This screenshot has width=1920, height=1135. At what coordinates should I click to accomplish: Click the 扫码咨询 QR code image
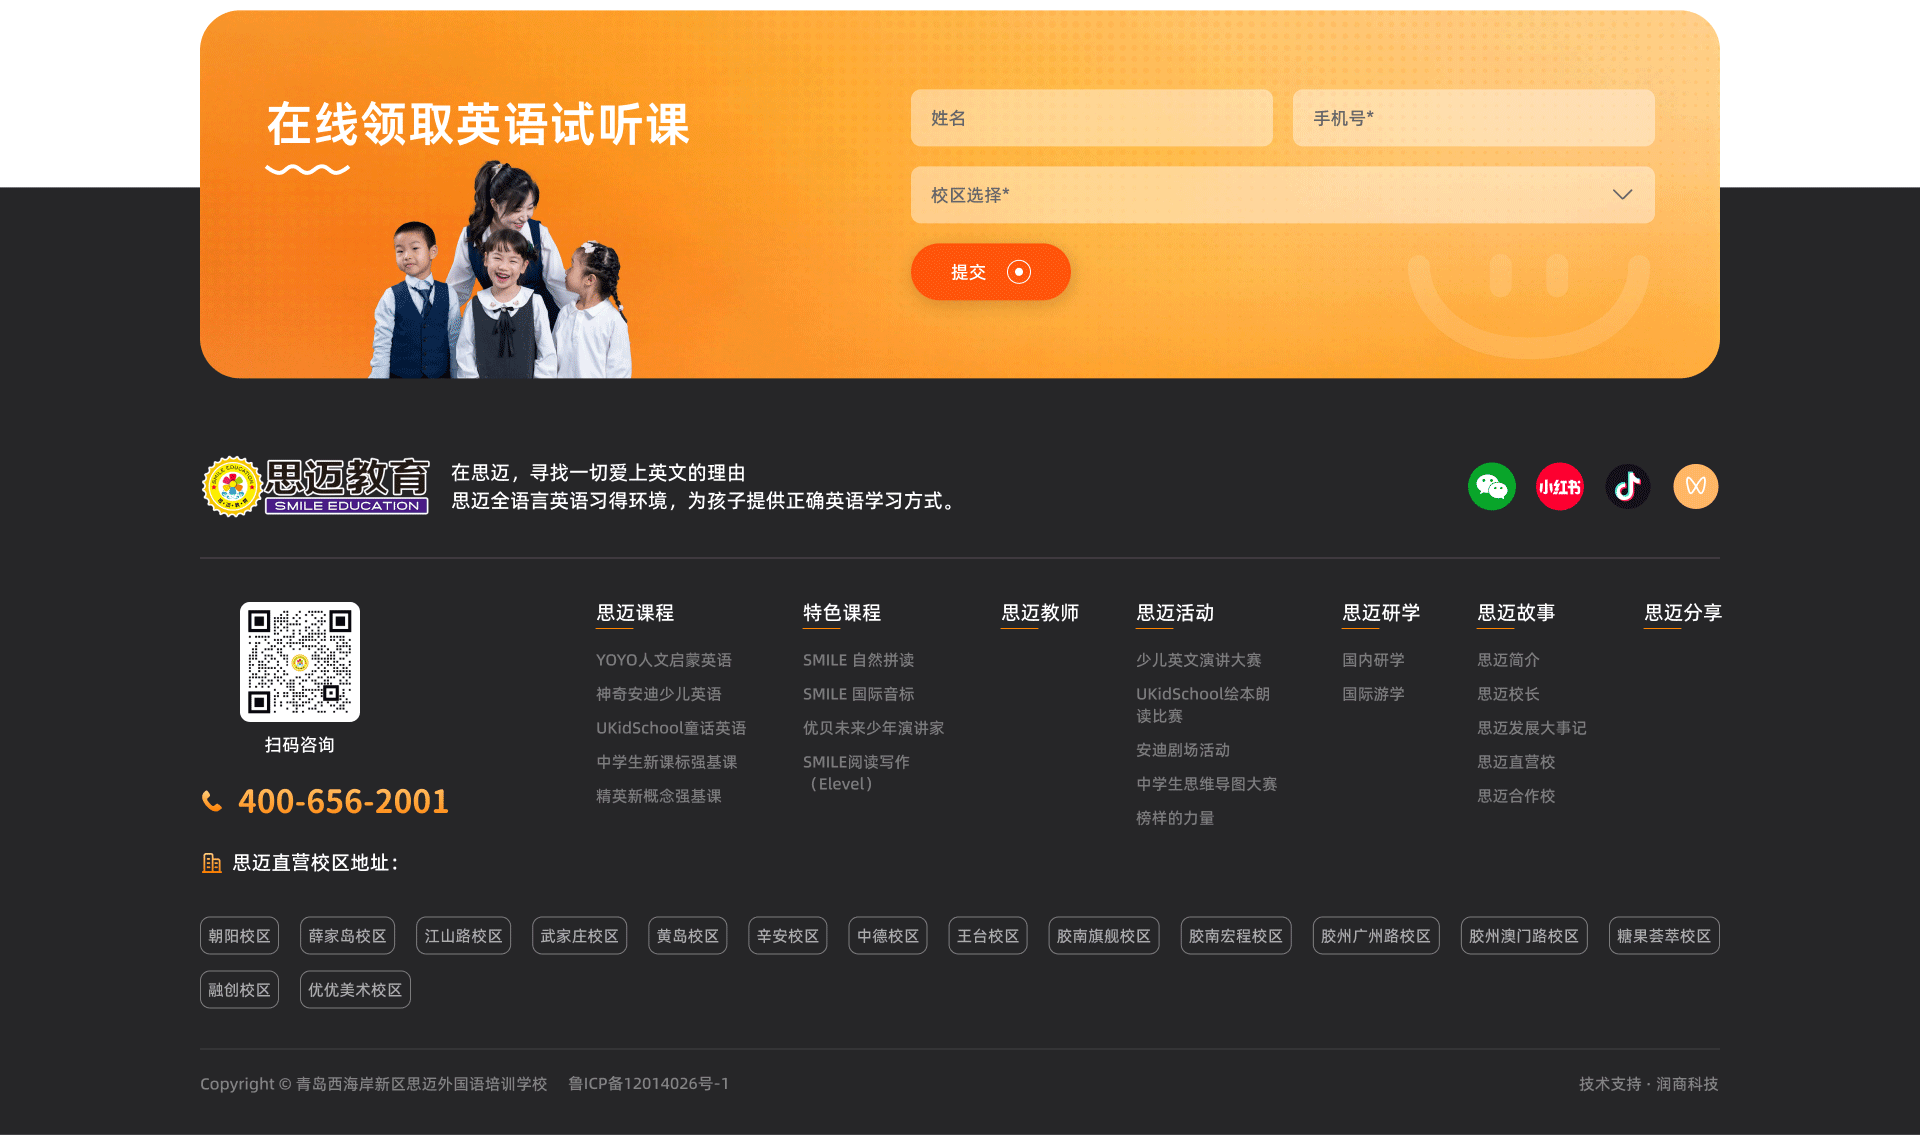tap(299, 662)
